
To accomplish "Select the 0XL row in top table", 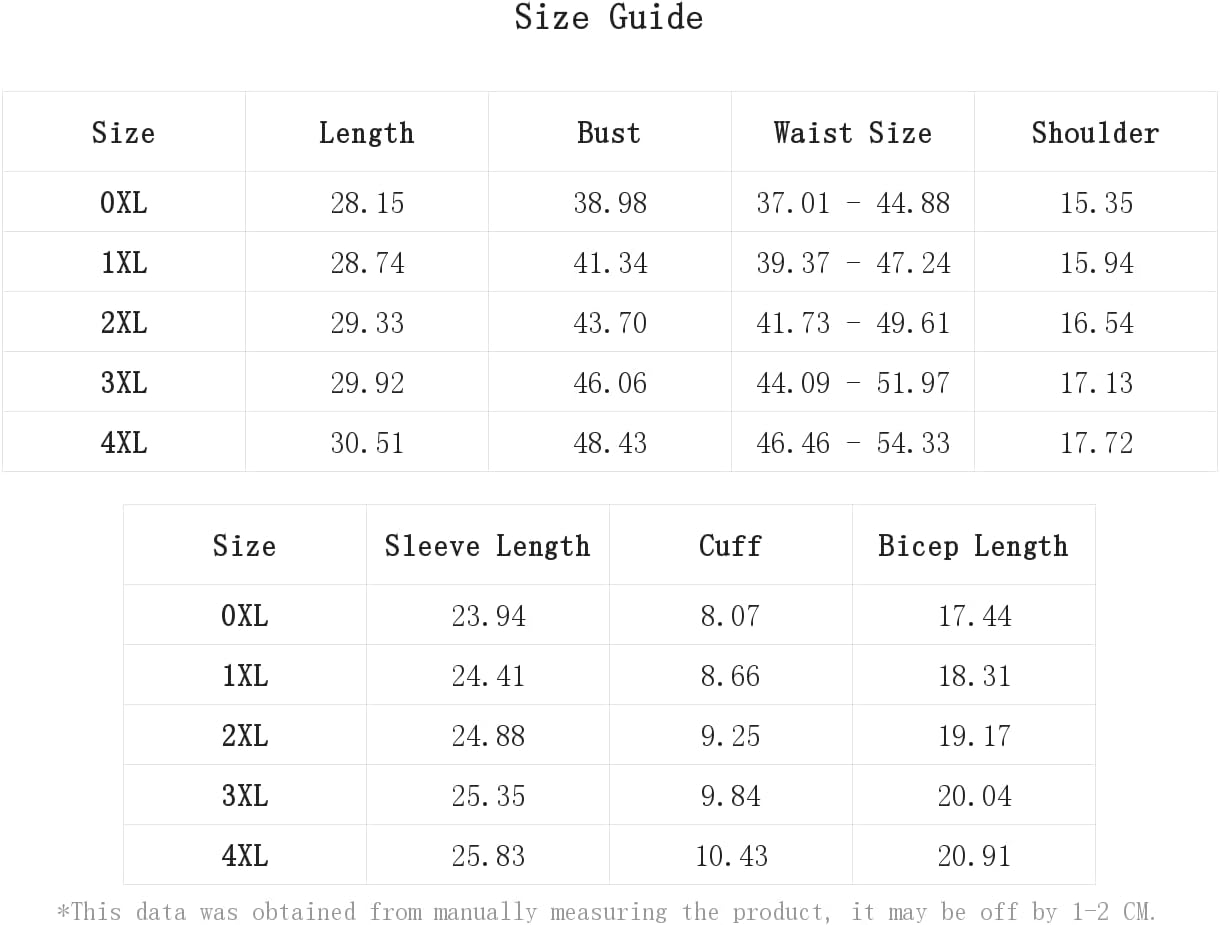I will click(610, 202).
